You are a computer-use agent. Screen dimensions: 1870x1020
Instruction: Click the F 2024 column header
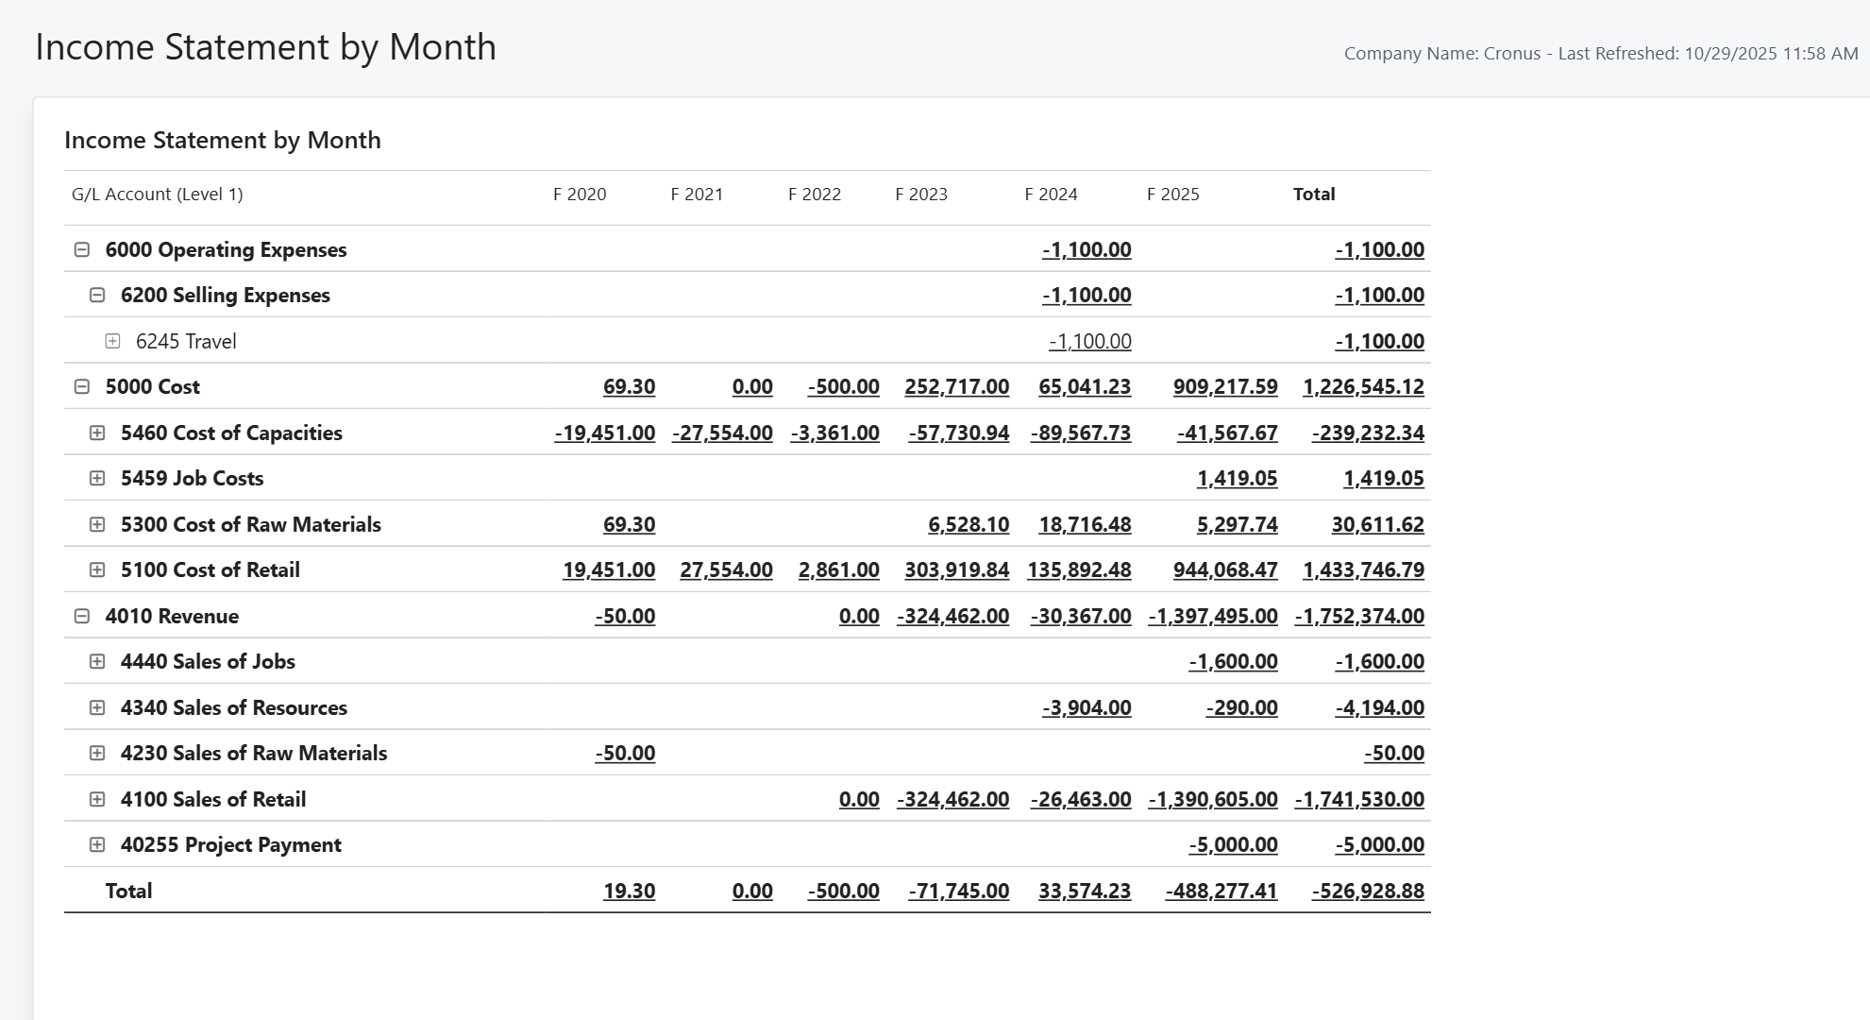(x=1050, y=194)
